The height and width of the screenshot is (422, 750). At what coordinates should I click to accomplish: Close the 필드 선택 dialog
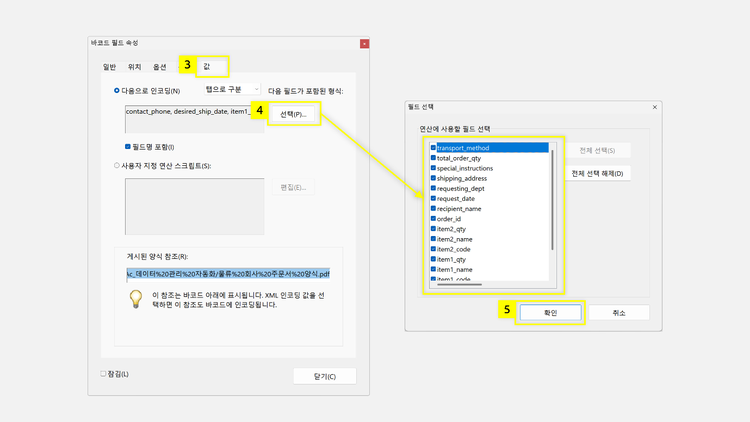pos(655,107)
